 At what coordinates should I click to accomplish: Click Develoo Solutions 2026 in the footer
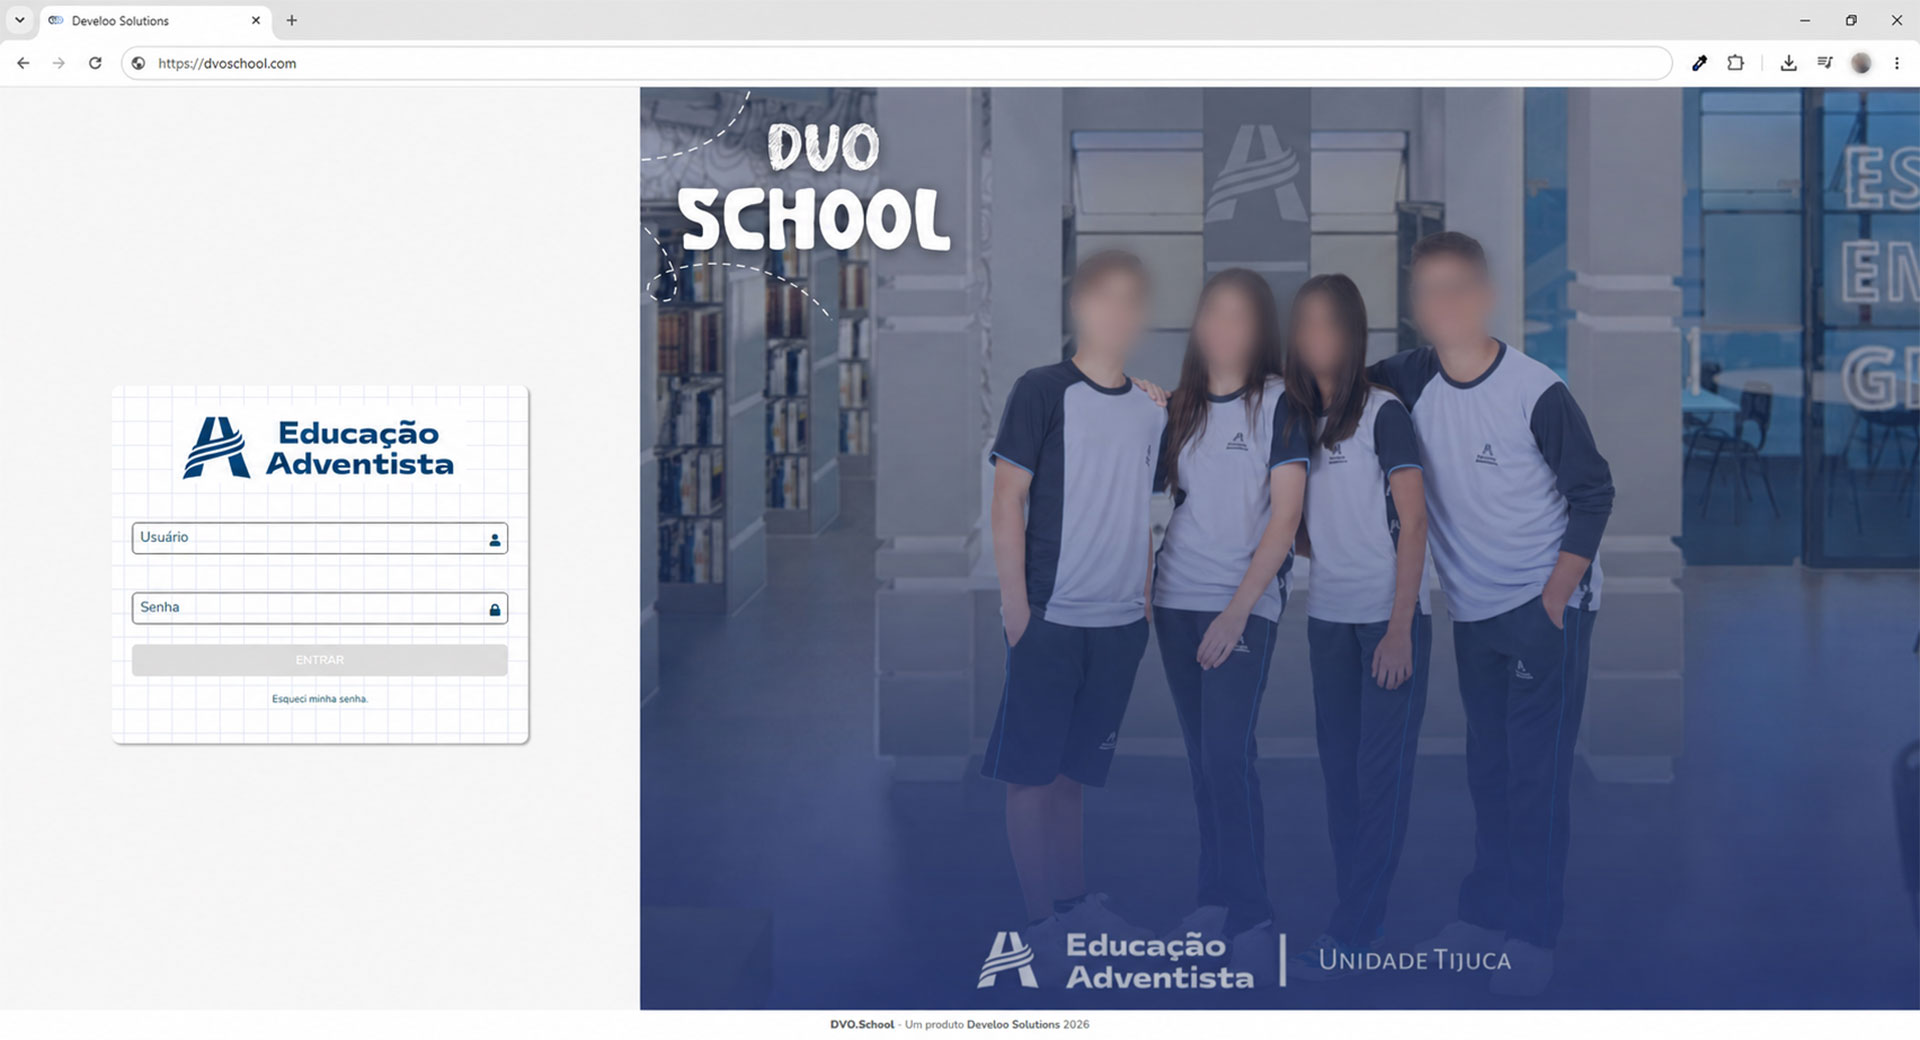[x=1028, y=1024]
